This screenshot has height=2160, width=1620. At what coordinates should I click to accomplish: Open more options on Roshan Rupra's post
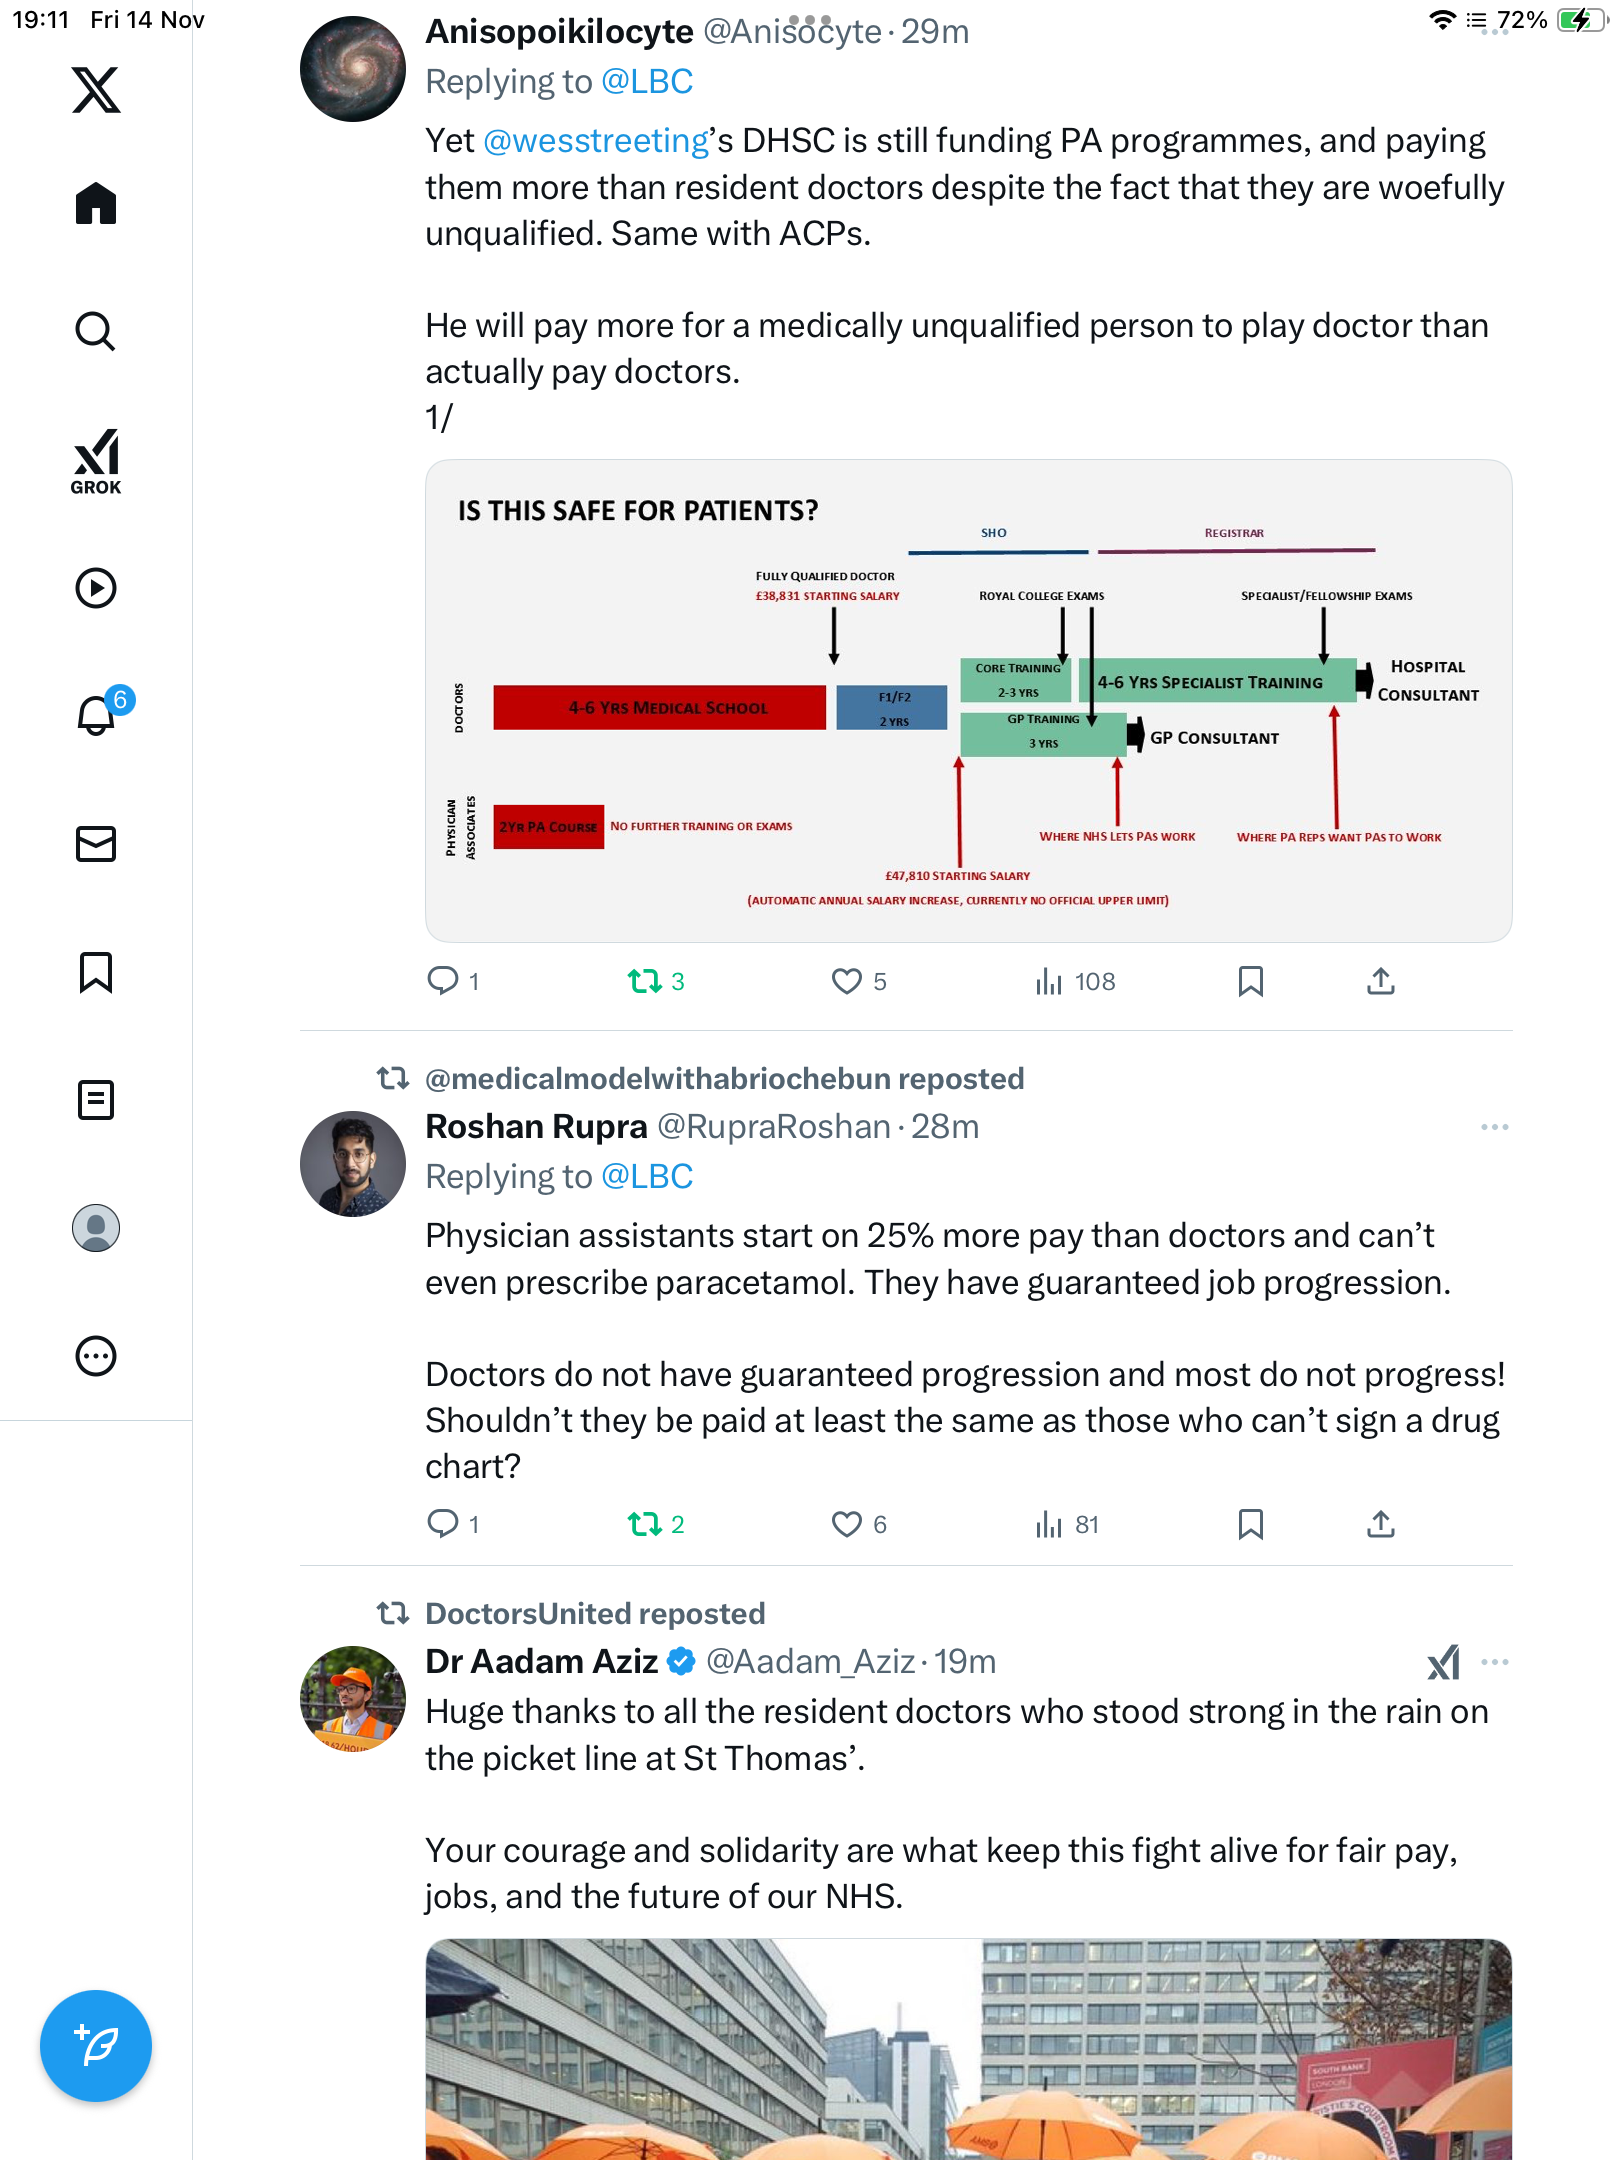1494,1127
